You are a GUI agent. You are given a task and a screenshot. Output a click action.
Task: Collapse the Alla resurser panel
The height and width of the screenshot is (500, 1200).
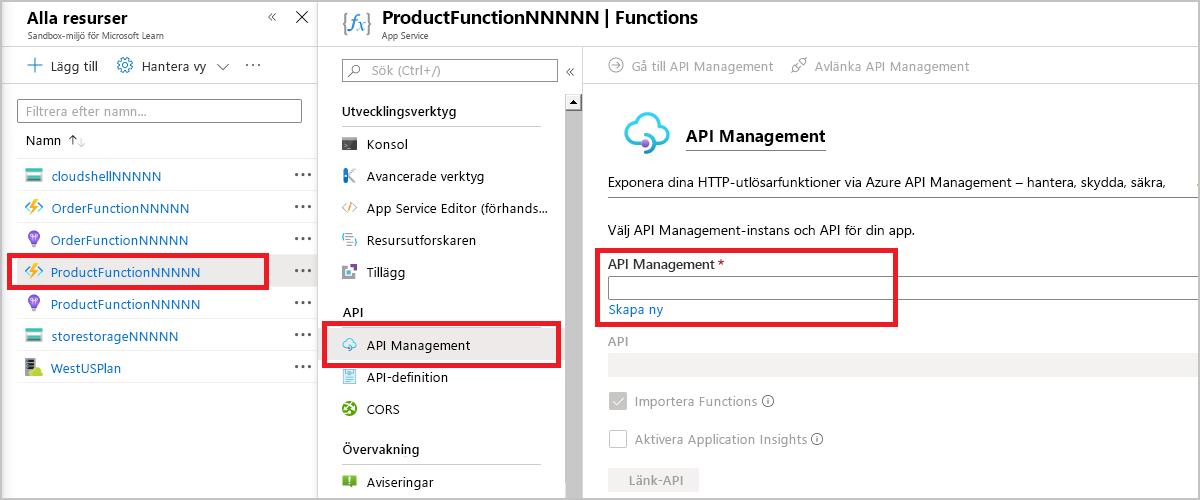pos(272,18)
